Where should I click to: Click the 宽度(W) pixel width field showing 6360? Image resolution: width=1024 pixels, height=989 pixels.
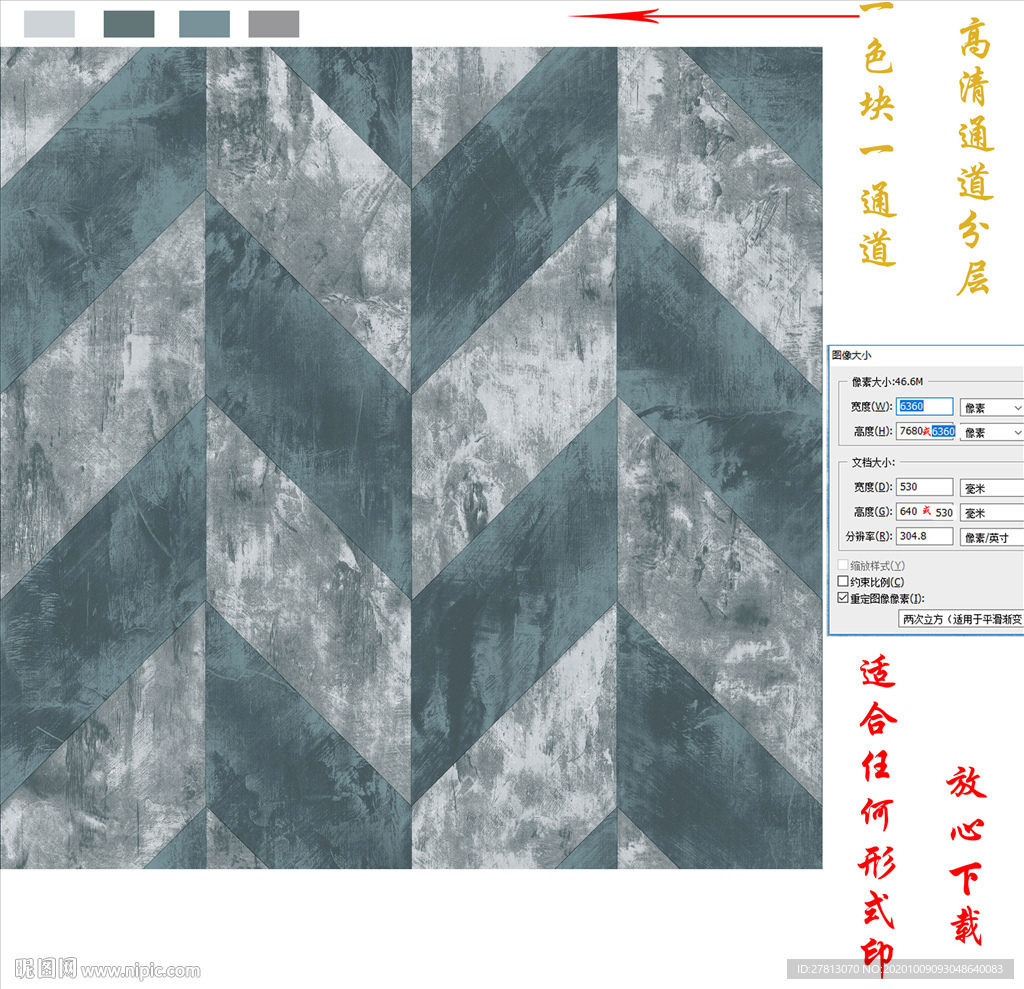coord(924,406)
